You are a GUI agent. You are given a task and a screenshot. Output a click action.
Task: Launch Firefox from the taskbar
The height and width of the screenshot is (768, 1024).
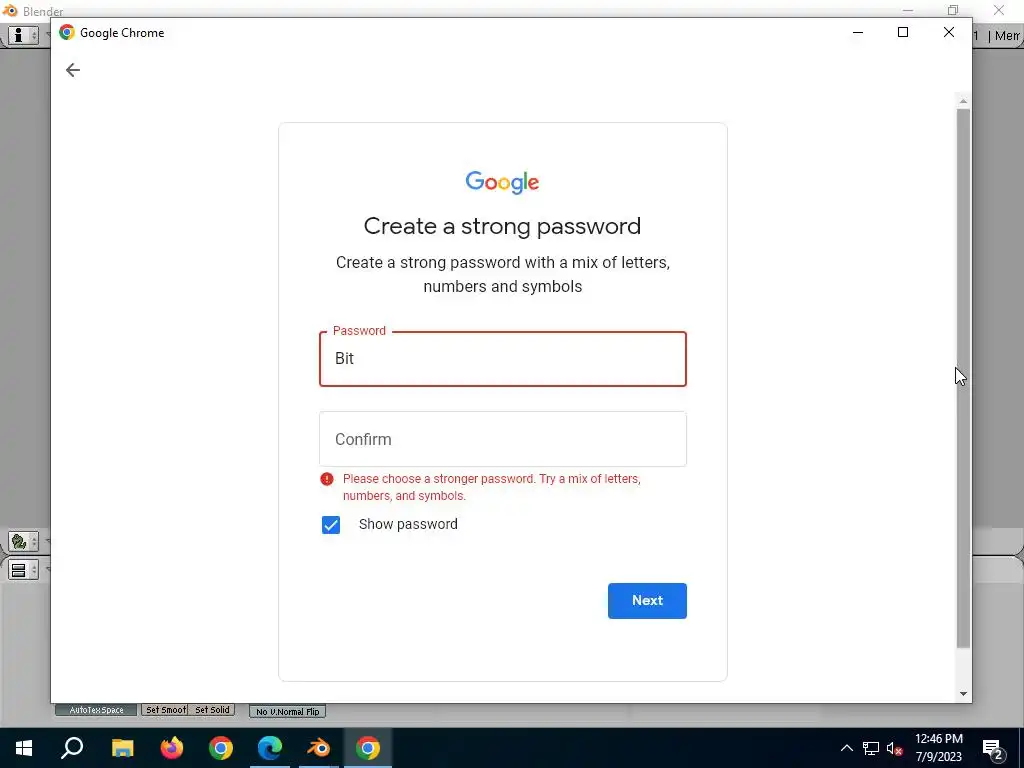click(x=172, y=748)
